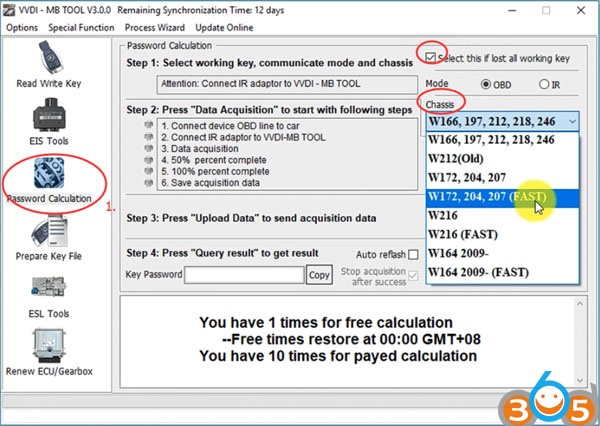Click "2. Connect IR adaptor to VVDI-MB TOOL" step
Screen dimensions: 600x426
pyautogui.click(x=243, y=137)
